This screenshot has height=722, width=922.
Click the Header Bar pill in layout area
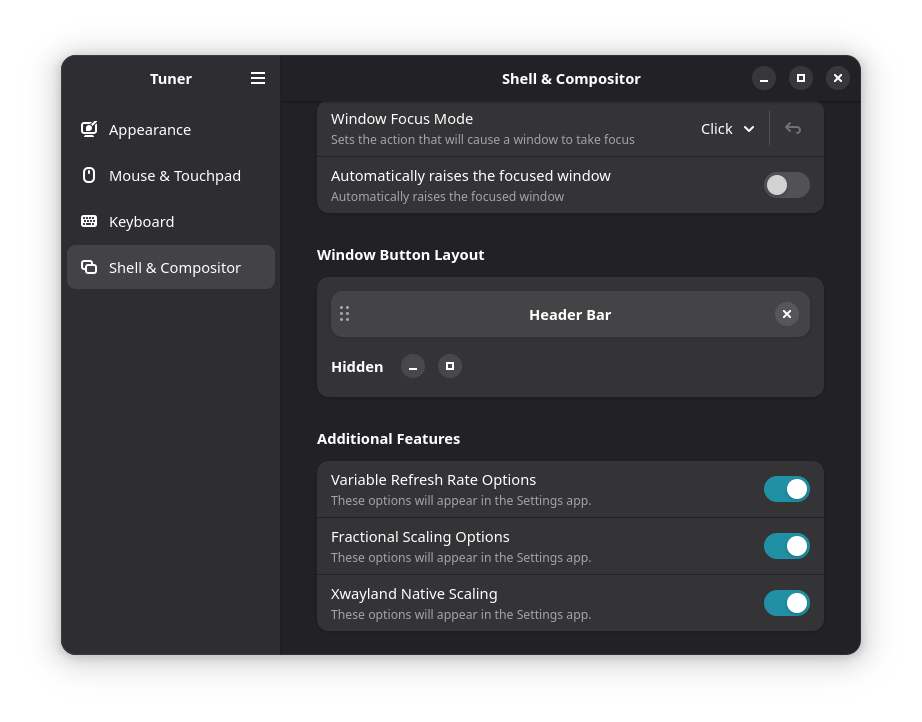570,314
